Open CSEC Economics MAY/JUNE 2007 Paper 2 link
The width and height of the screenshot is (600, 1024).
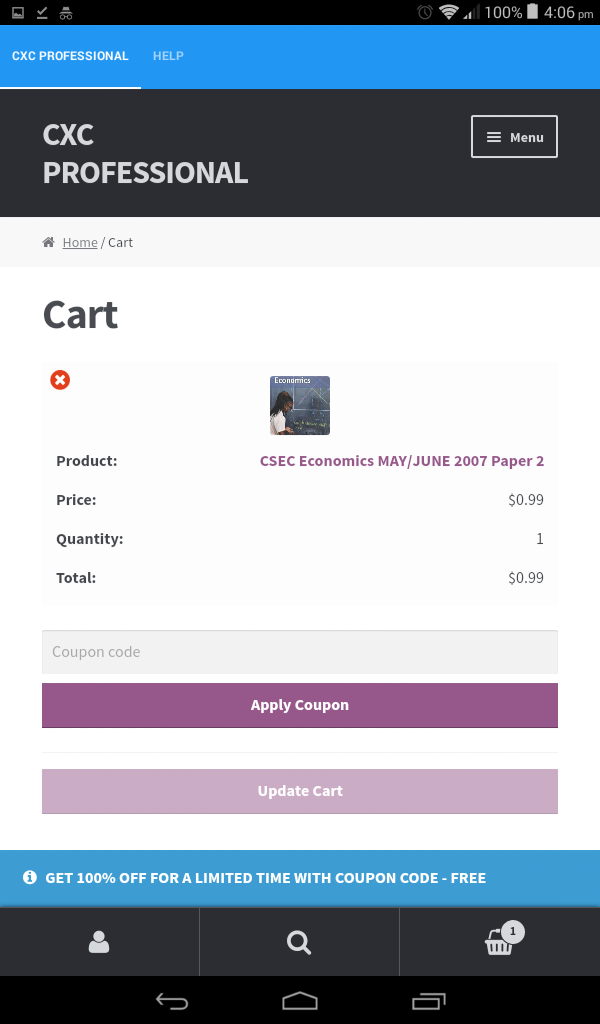pos(401,461)
